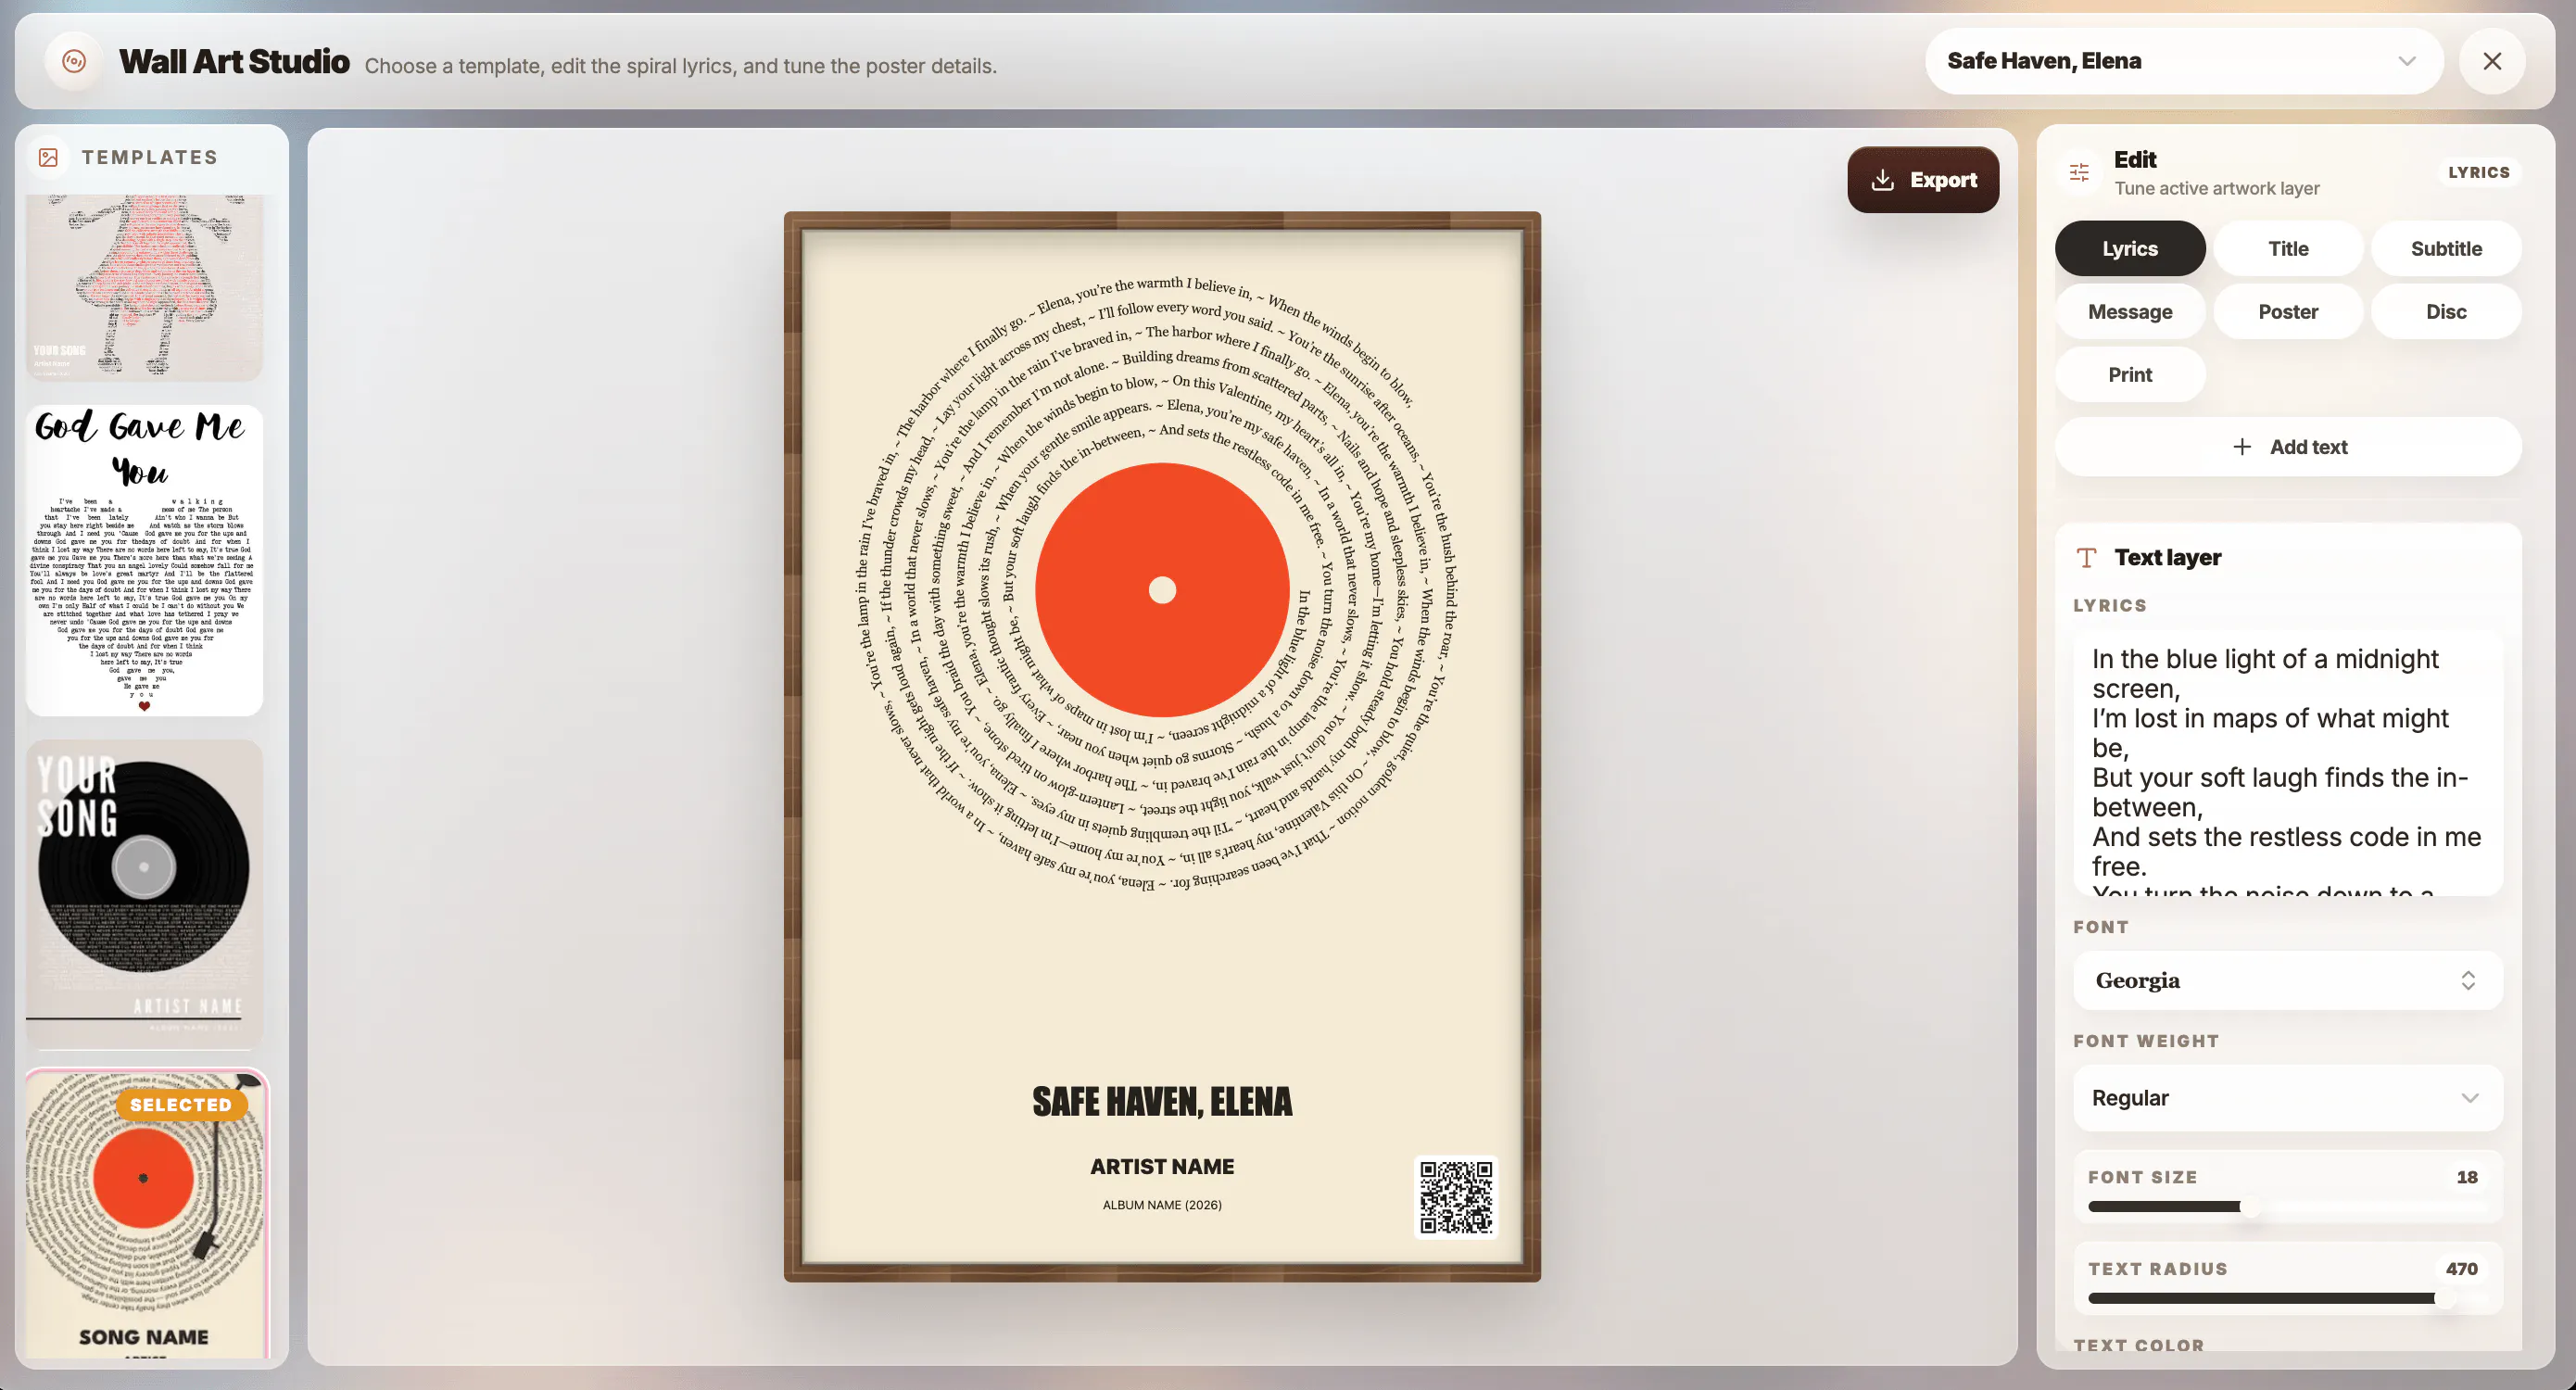
Task: Click the Wall Art Studio vinyl logo icon
Action: tap(74, 61)
